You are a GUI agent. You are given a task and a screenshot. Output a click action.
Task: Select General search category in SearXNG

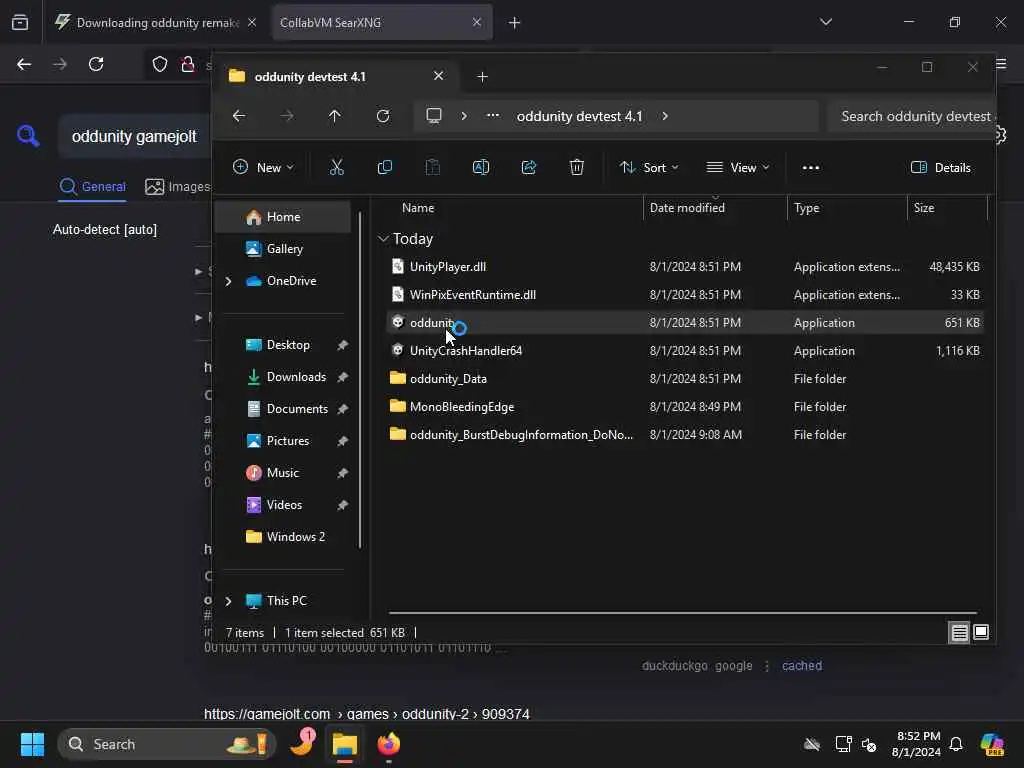pos(92,187)
